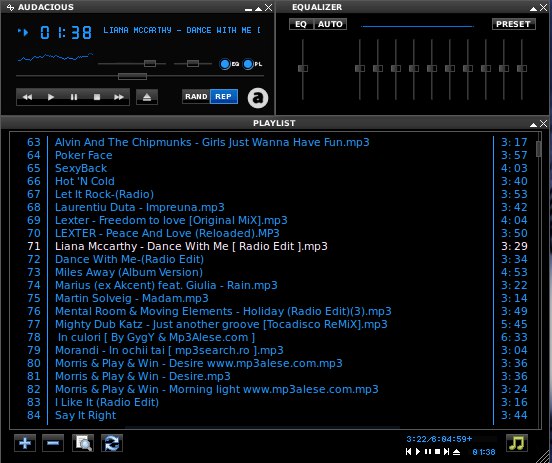Image resolution: width=552 pixels, height=463 pixels.
Task: Shade the equalizer window with triangle button
Action: (x=533, y=8)
